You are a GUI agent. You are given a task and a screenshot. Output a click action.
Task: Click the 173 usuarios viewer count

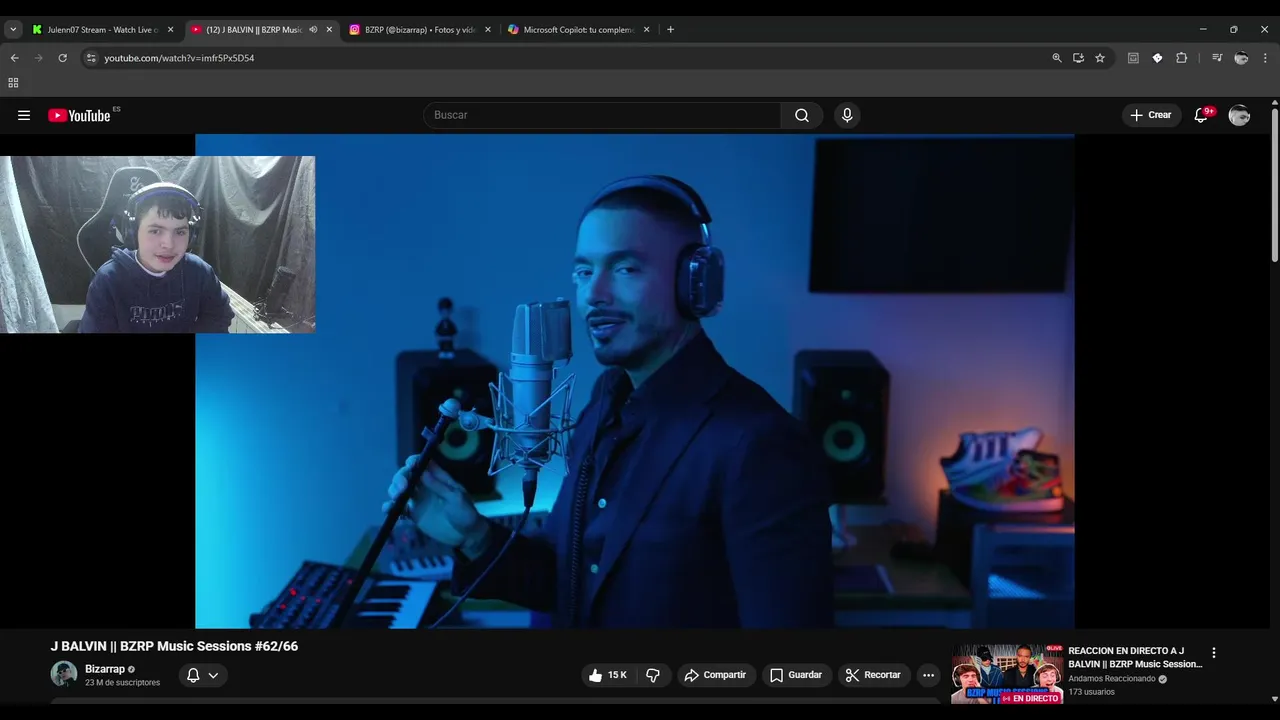click(x=1091, y=692)
